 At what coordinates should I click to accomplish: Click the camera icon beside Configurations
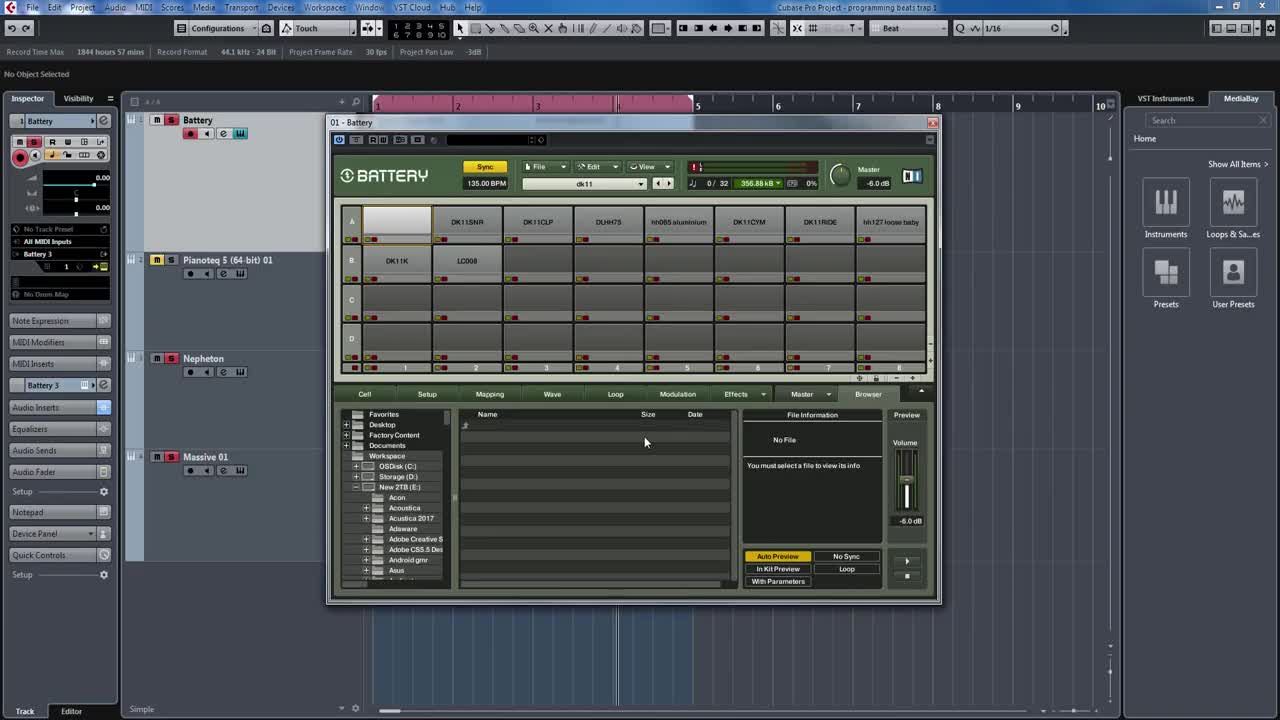pyautogui.click(x=266, y=28)
